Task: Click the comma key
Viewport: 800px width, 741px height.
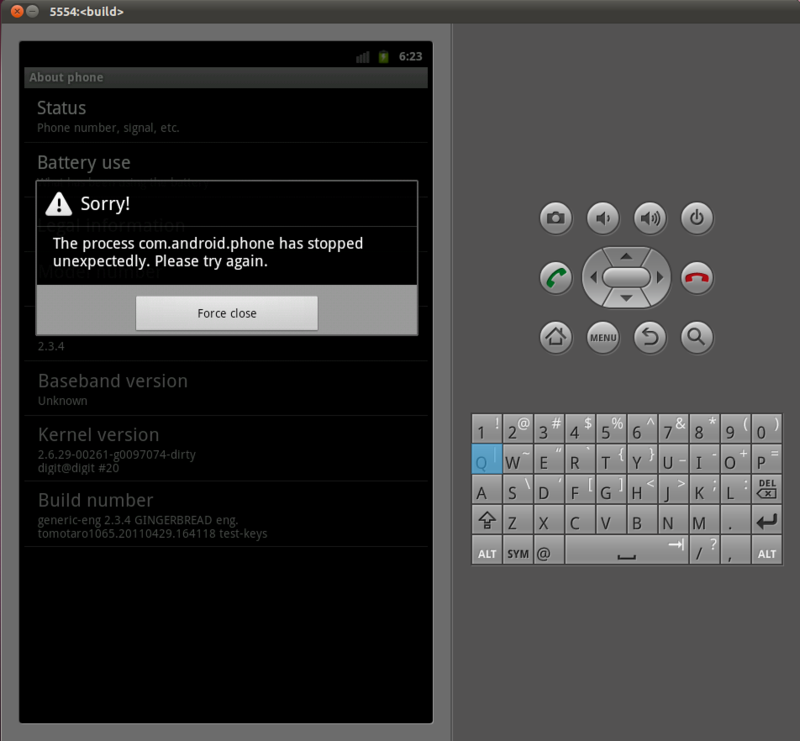Action: coord(735,550)
